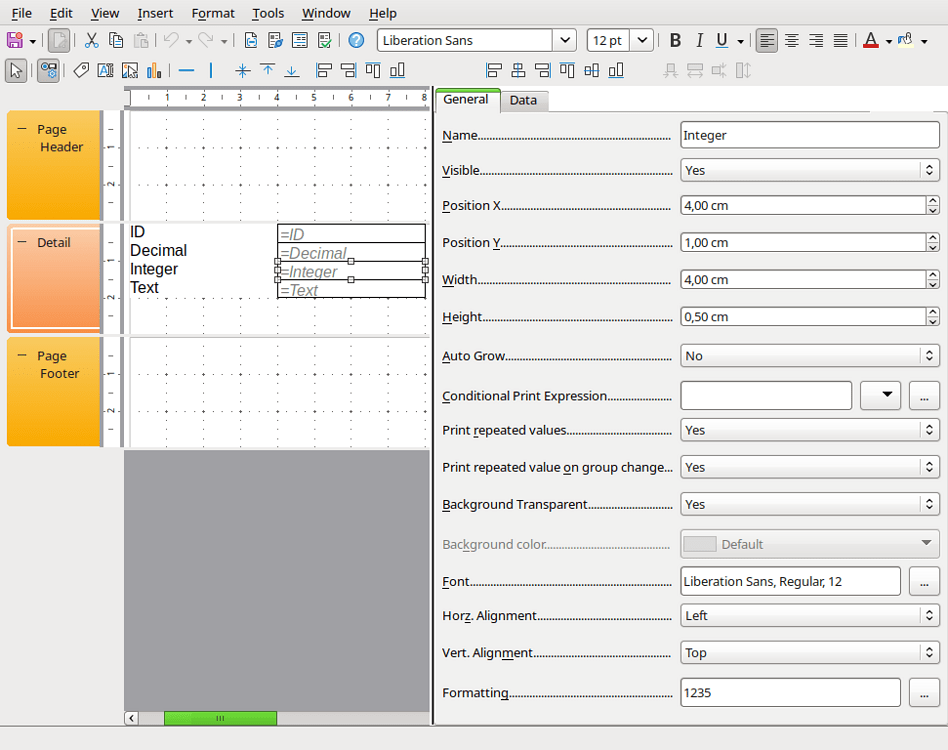Click the Help icon in toolbar
Viewport: 948px width, 750px height.
[x=356, y=41]
